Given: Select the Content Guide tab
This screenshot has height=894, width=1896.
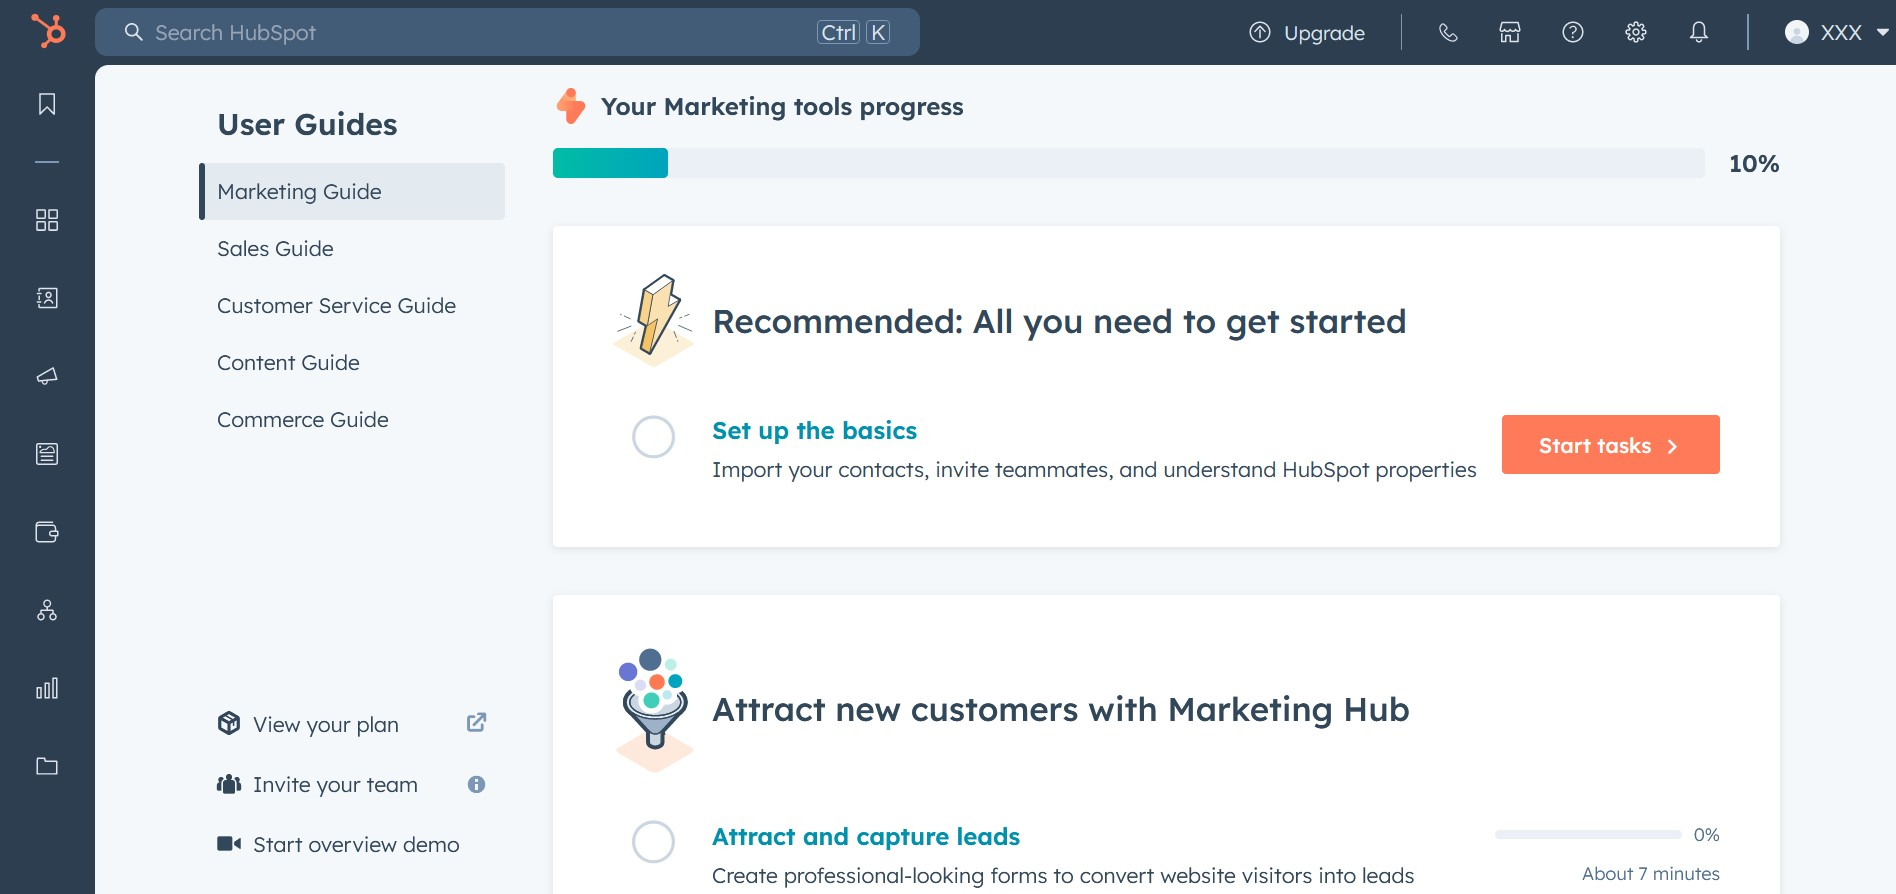Looking at the screenshot, I should pos(352,362).
